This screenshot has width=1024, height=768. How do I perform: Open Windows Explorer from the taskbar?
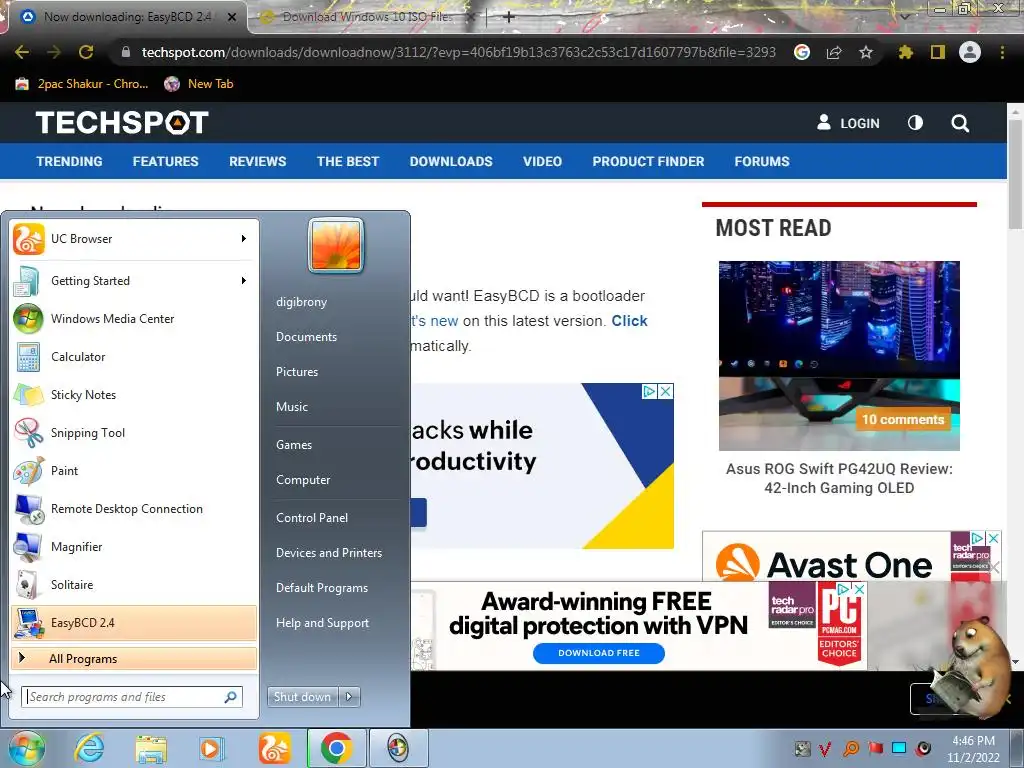(151, 748)
